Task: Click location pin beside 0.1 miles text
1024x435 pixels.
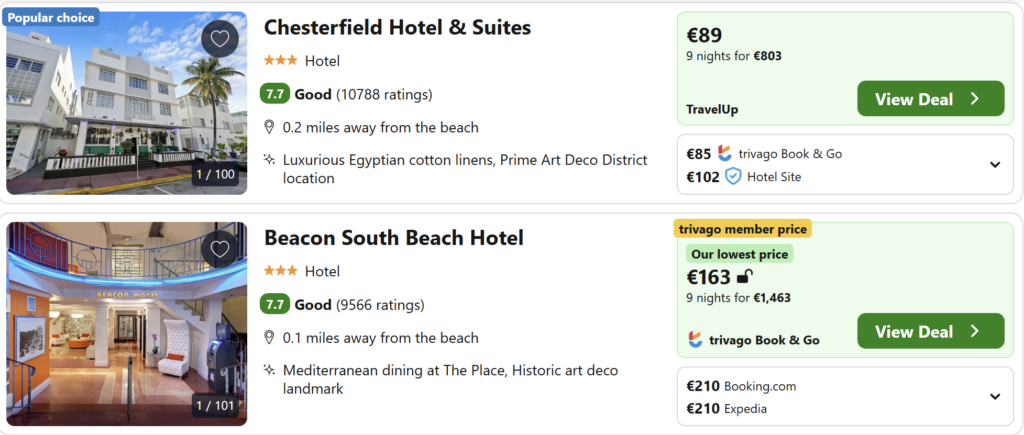Action: [x=269, y=338]
